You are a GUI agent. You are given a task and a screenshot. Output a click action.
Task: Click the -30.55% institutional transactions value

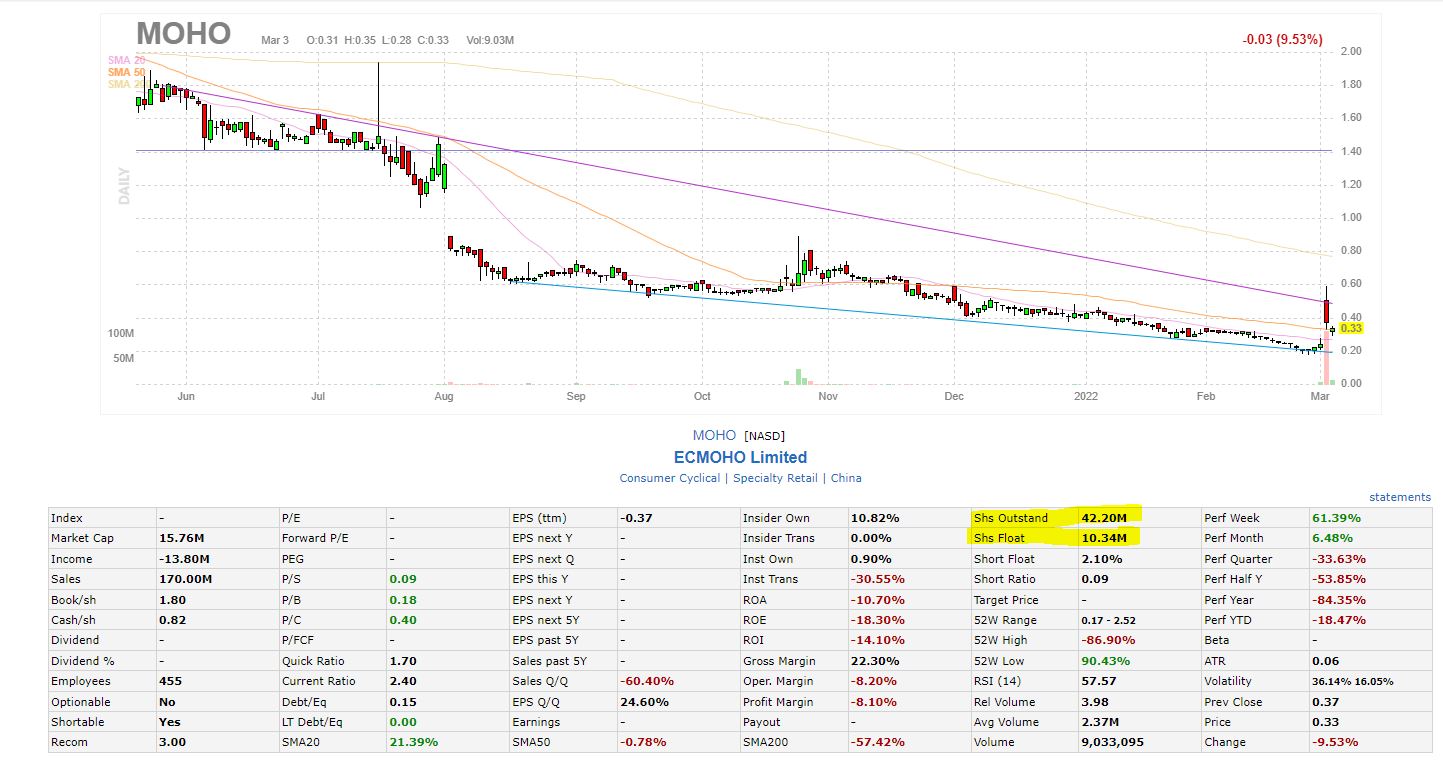[x=877, y=579]
